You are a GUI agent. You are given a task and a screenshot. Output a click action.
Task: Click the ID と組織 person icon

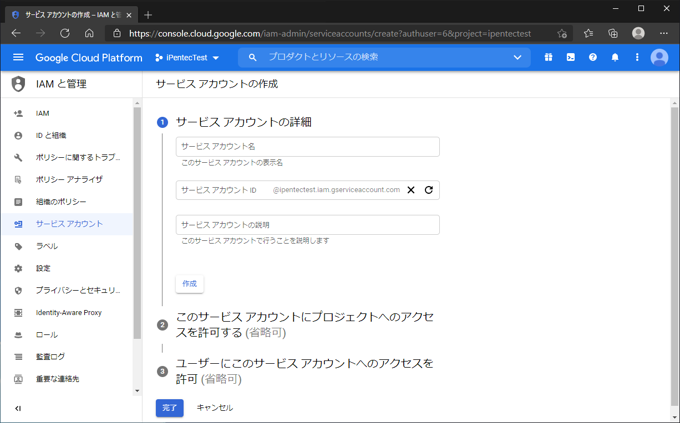tap(18, 135)
